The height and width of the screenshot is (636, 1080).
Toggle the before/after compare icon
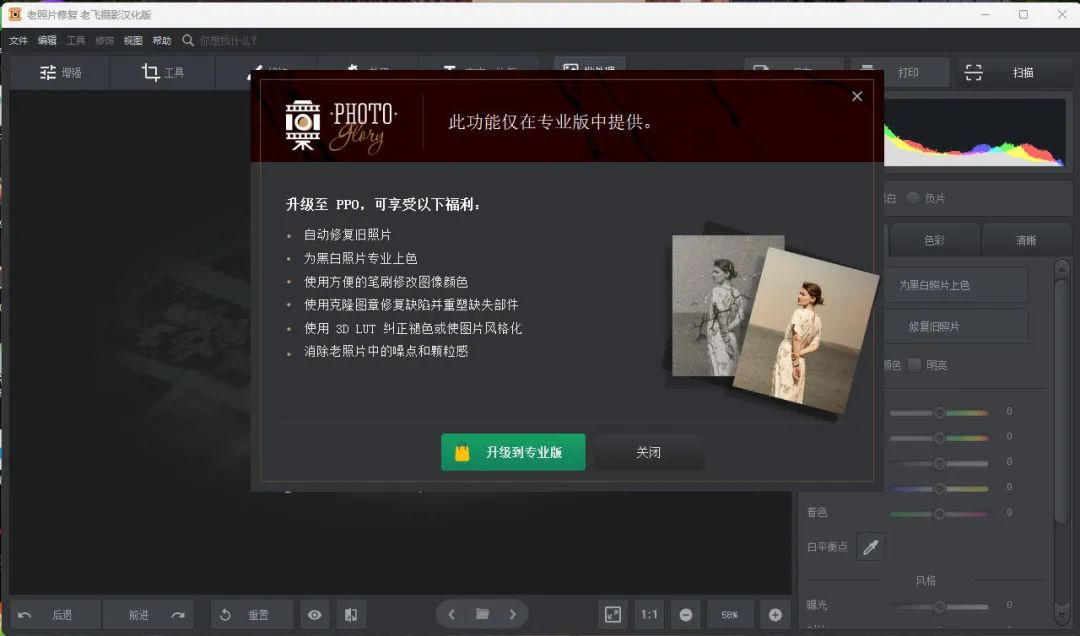tap(351, 615)
